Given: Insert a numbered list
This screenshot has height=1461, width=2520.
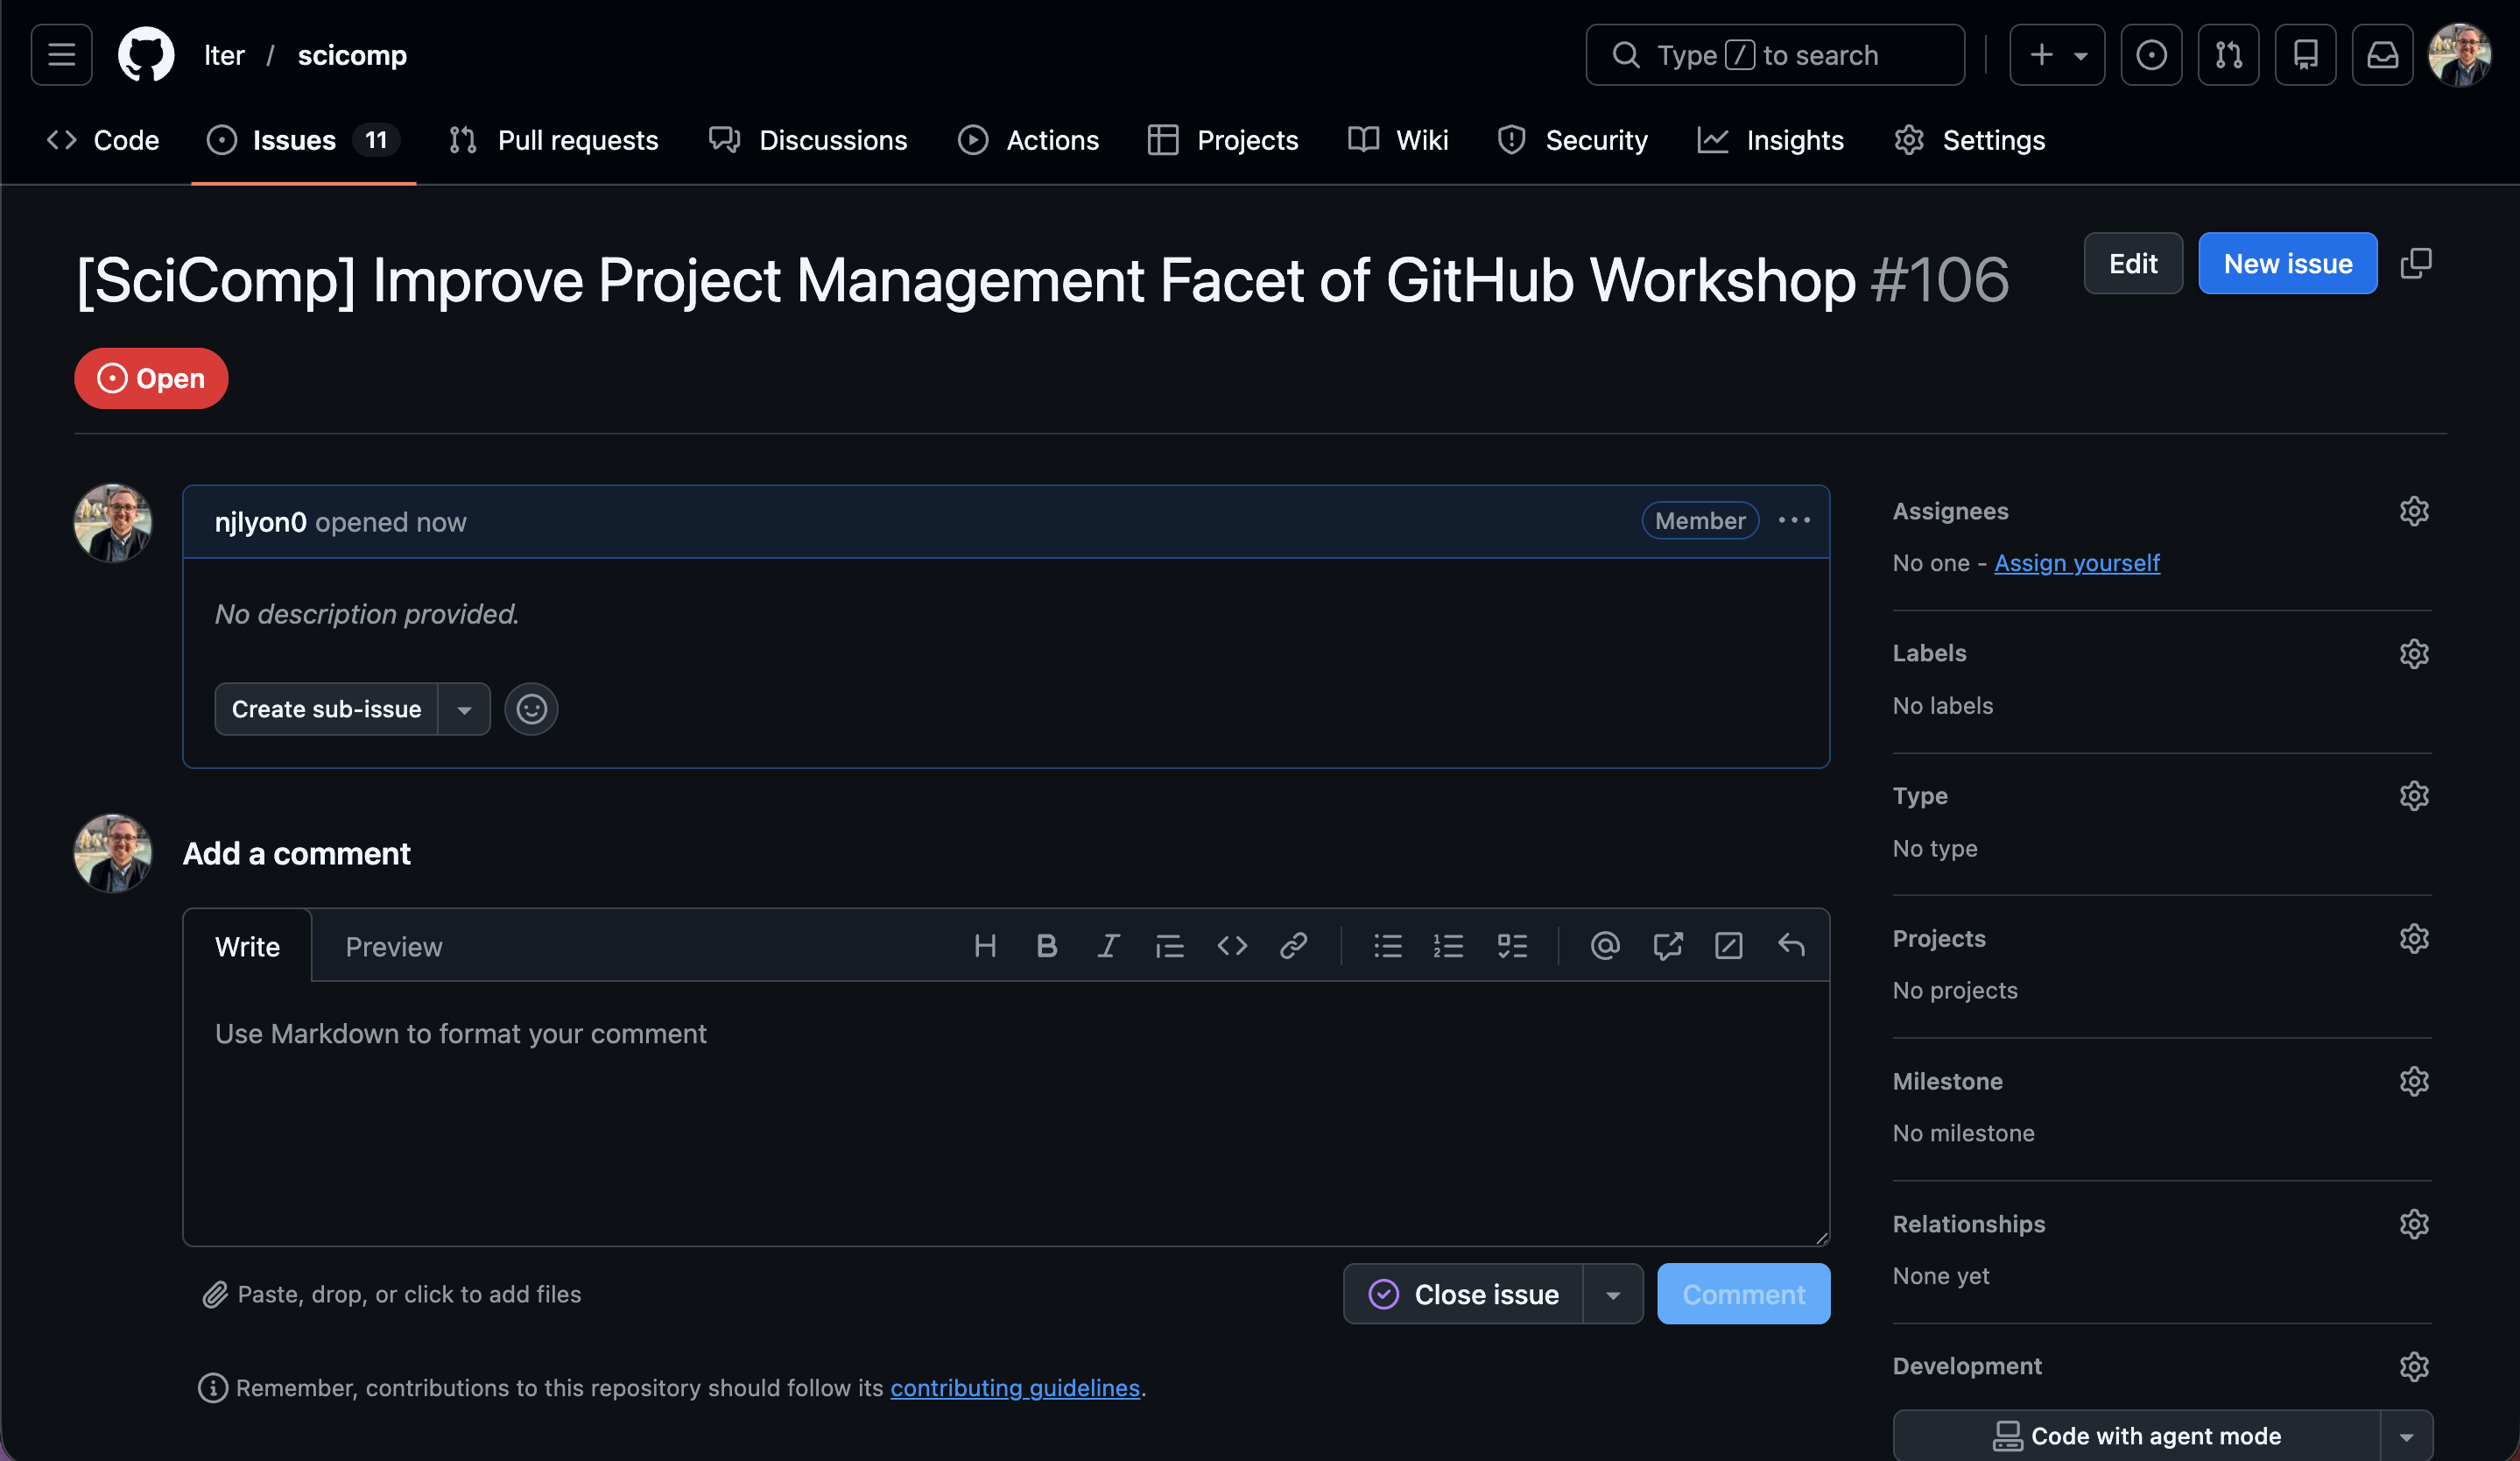Looking at the screenshot, I should pyautogui.click(x=1449, y=946).
